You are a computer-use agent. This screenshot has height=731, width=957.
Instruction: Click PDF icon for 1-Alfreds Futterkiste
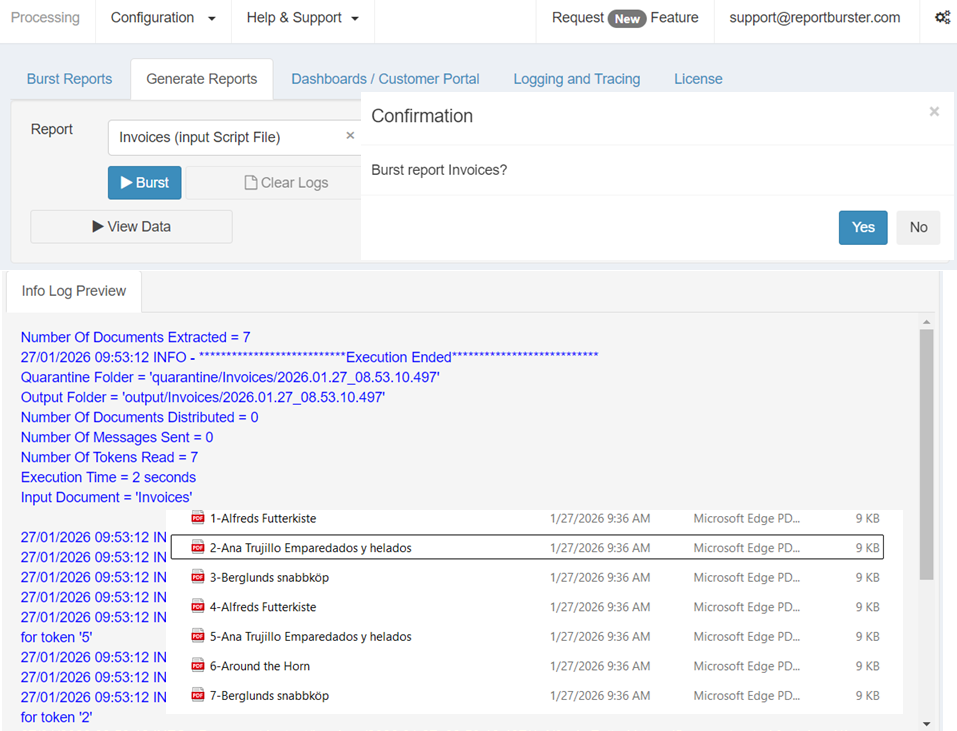198,518
